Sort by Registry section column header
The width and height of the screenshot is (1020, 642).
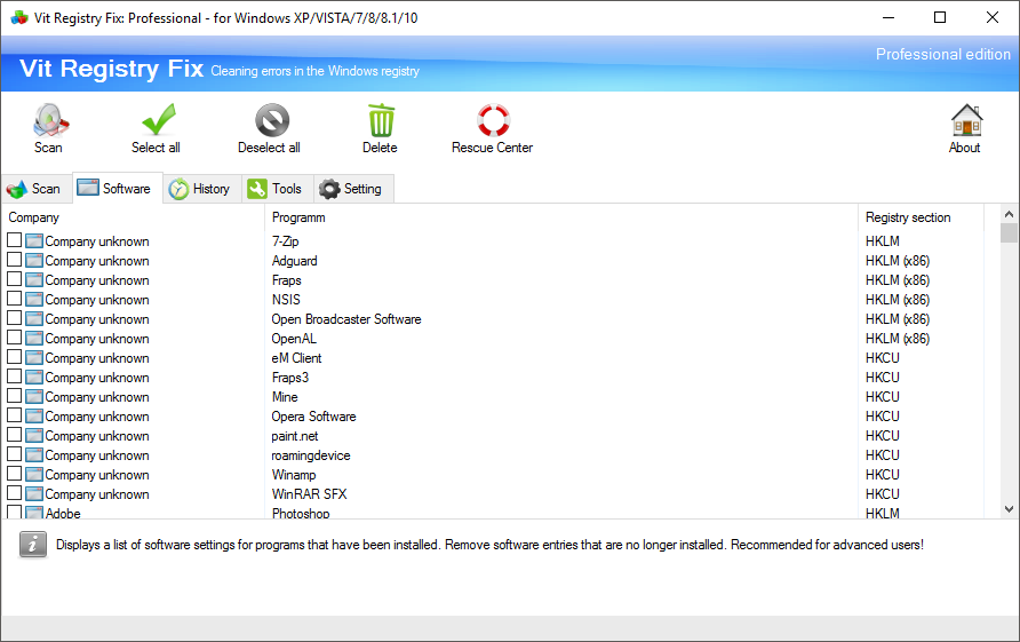pos(921,217)
